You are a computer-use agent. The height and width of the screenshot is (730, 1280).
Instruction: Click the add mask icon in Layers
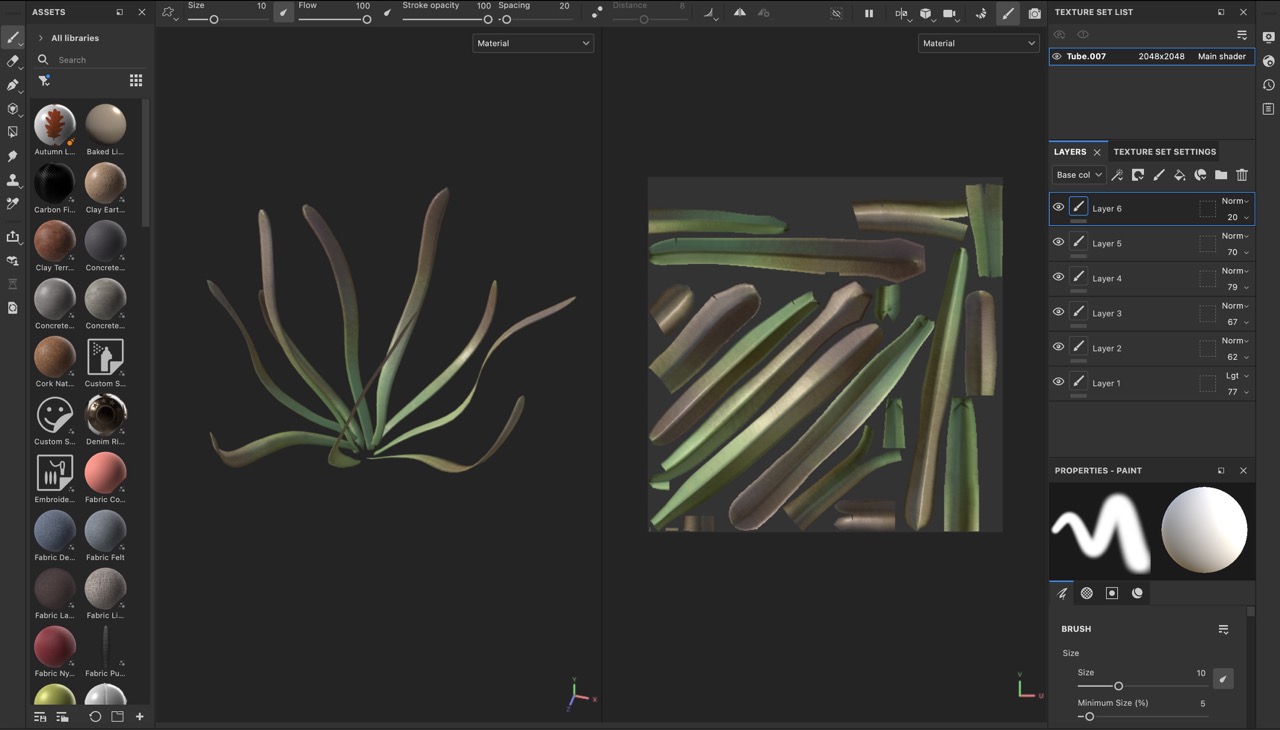point(1138,175)
